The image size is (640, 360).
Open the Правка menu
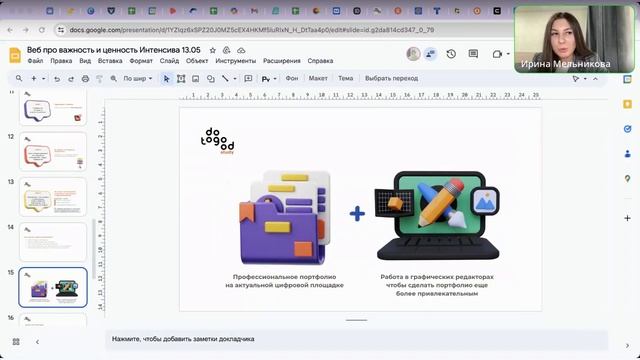[x=61, y=61]
